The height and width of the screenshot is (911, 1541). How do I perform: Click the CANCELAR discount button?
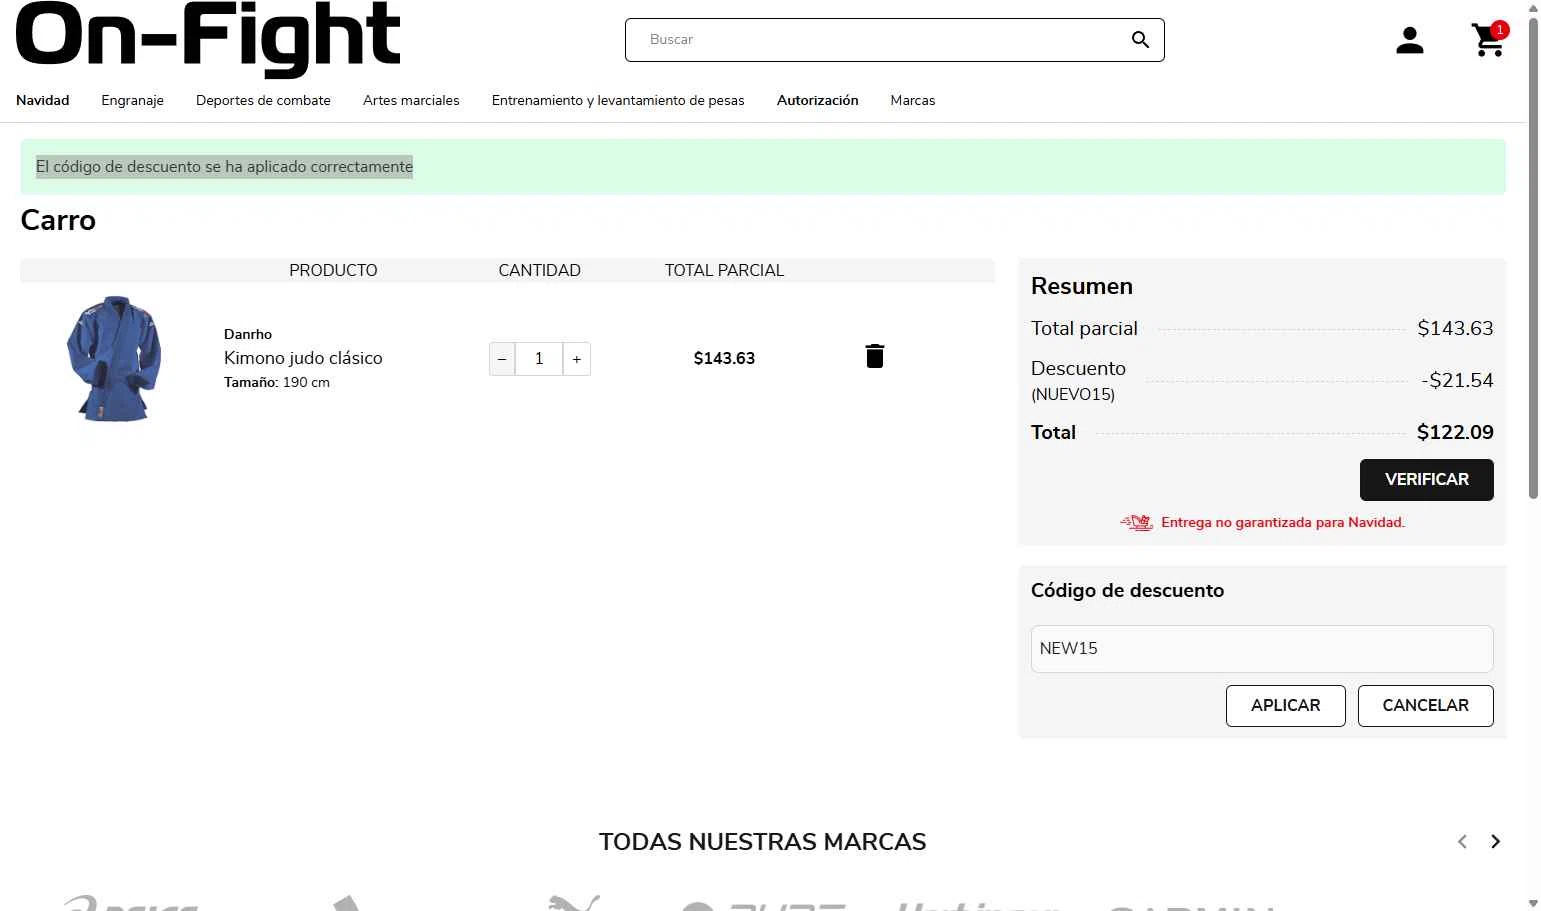1425,706
